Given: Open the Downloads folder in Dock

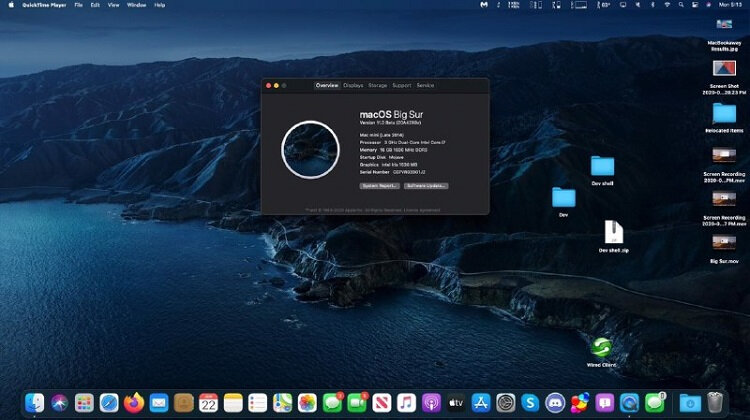Looking at the screenshot, I should click(690, 403).
